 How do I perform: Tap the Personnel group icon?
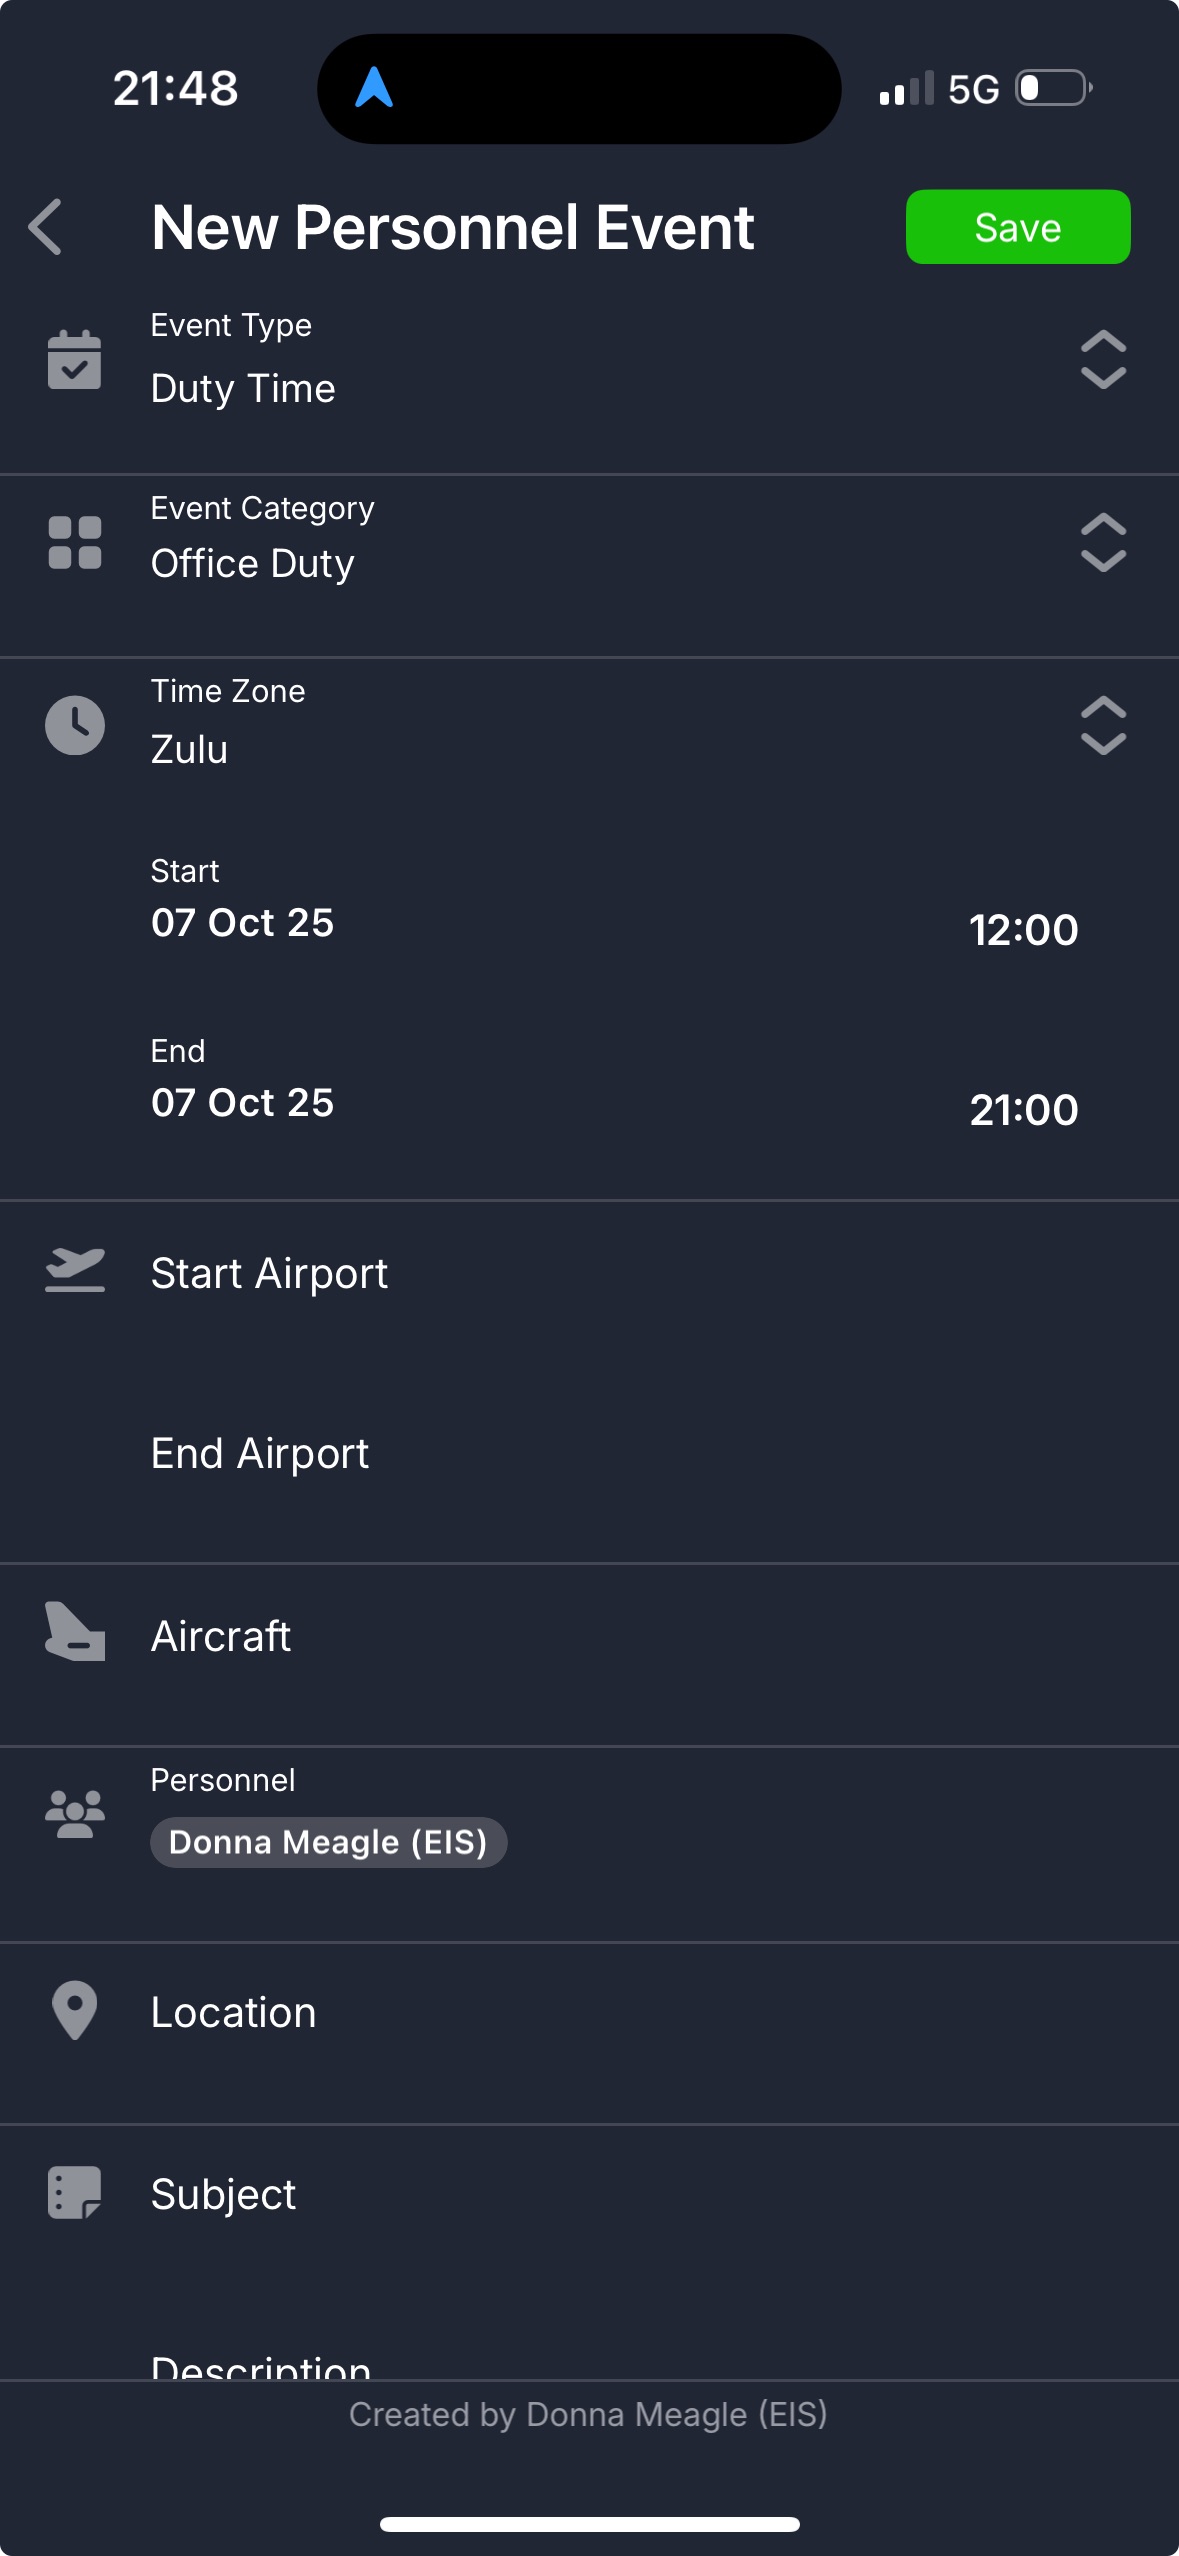click(75, 1813)
